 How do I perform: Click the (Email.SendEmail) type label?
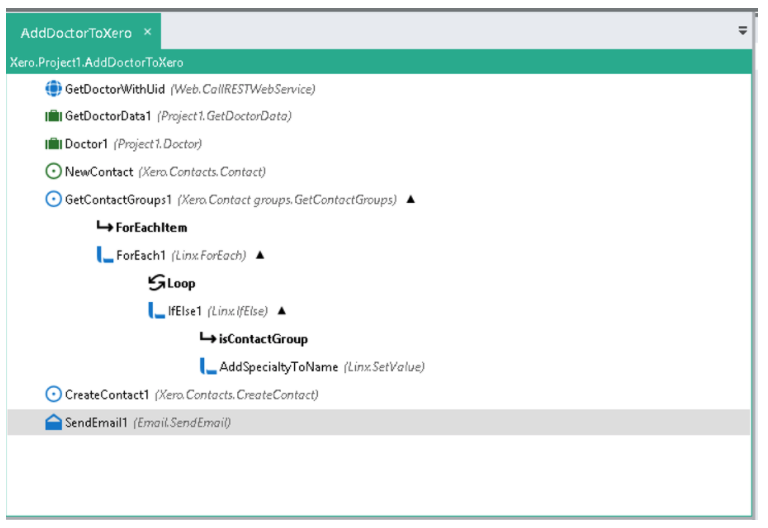click(182, 423)
